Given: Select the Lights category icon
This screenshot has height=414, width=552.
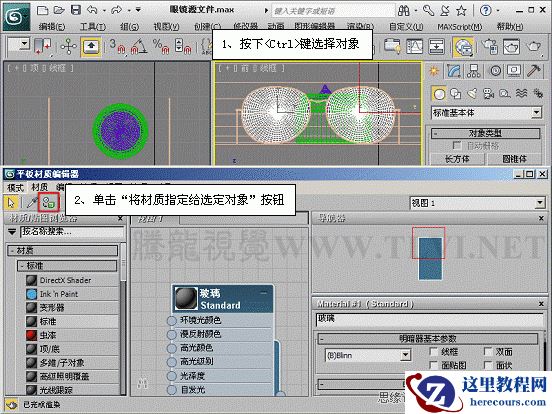Looking at the screenshot, I should click(472, 94).
